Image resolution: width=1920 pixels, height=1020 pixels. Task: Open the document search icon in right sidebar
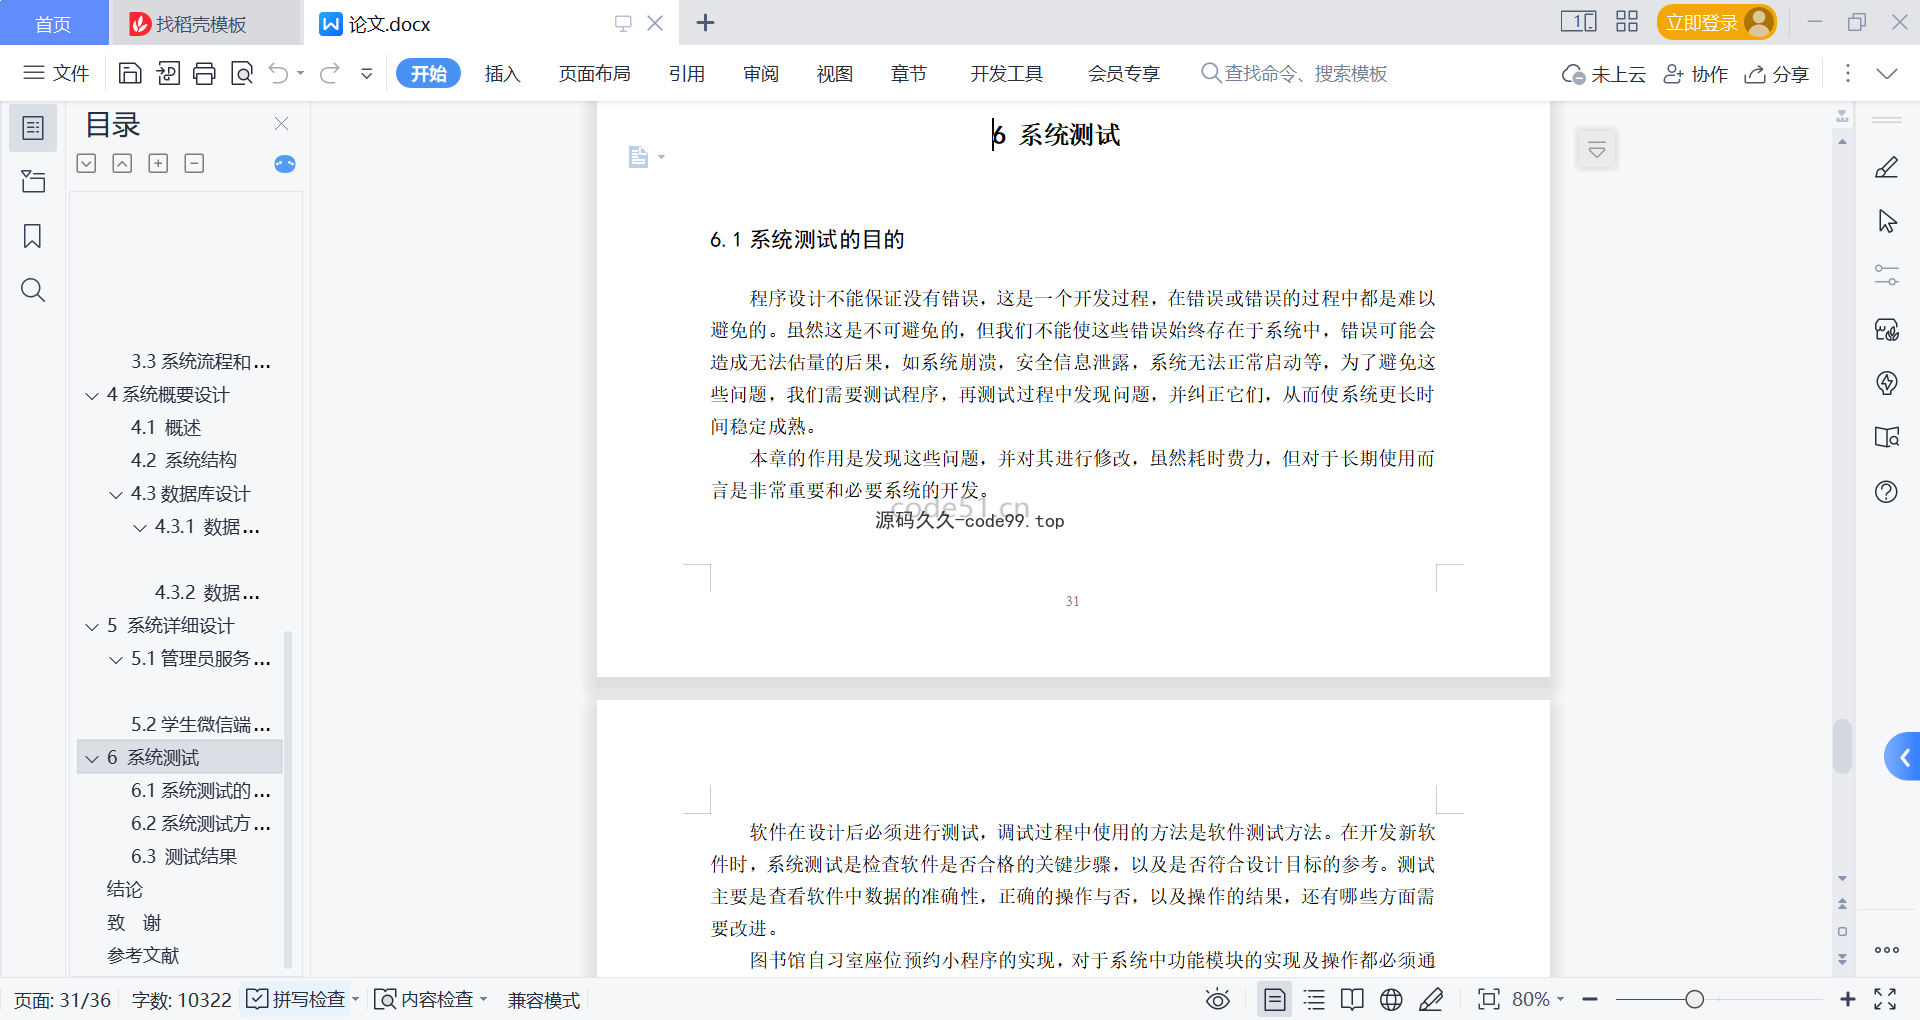pos(1887,437)
